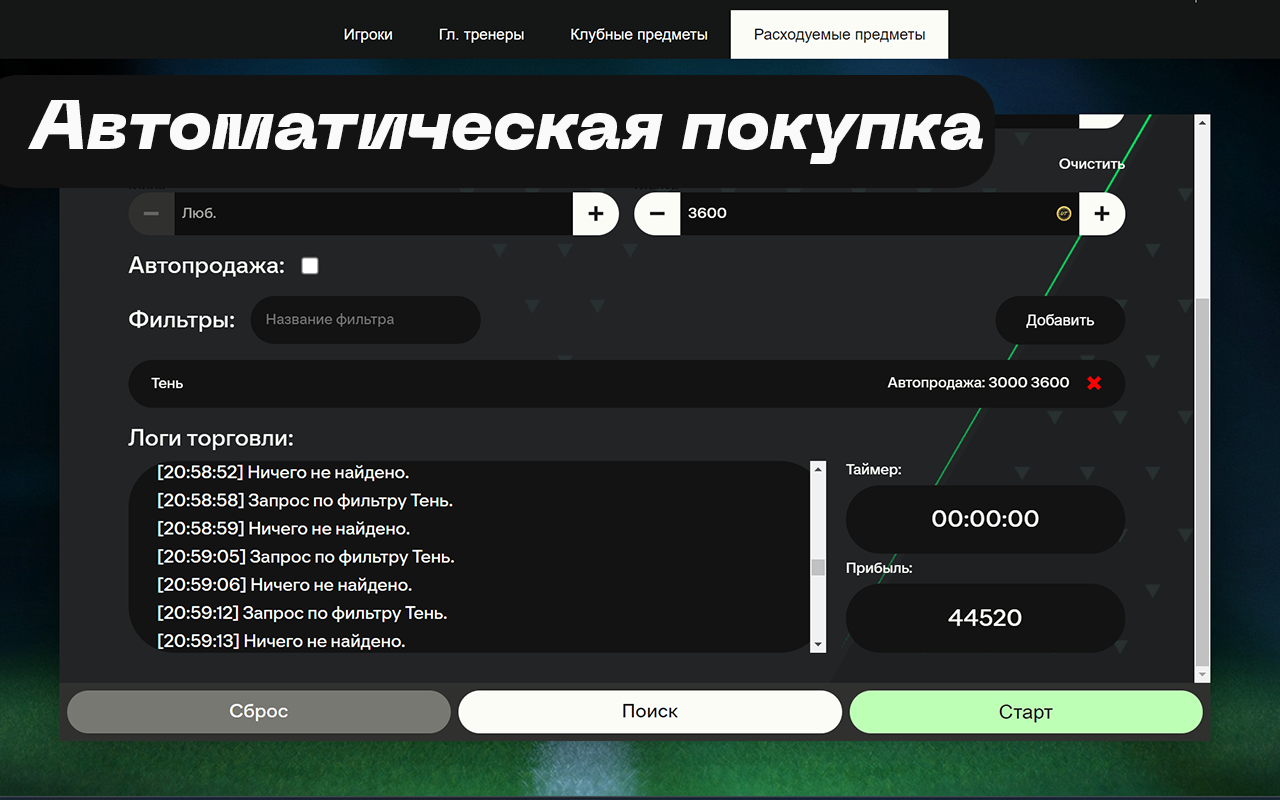Add a new filter with Добавить
The width and height of the screenshot is (1280, 800).
coord(1059,320)
